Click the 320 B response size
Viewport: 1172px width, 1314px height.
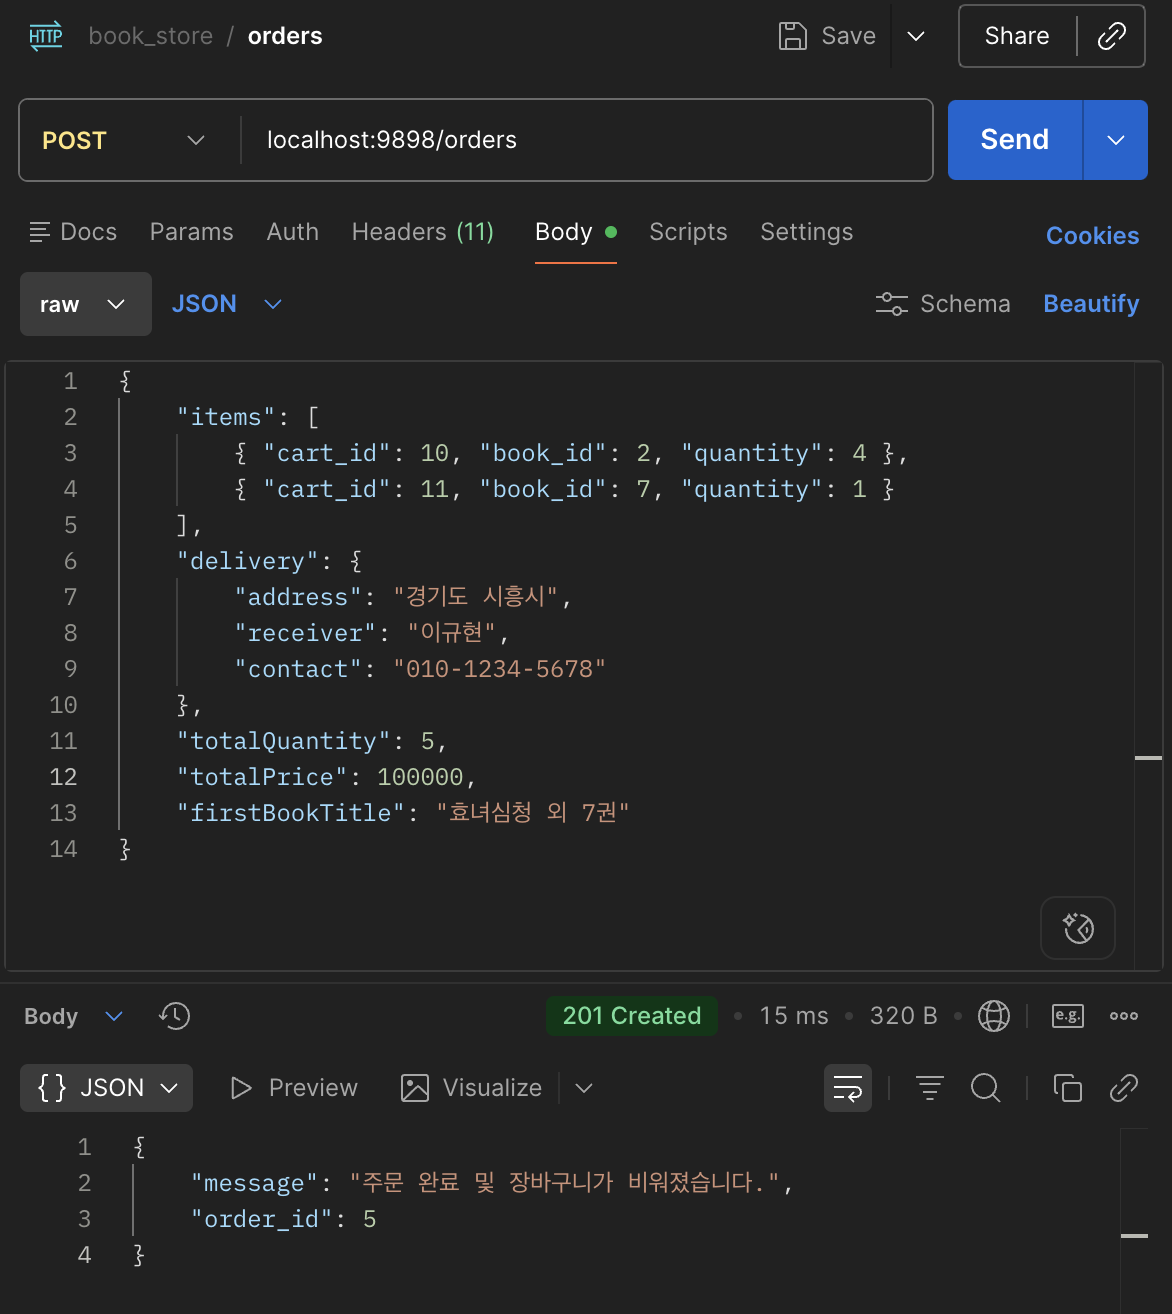pos(904,1016)
